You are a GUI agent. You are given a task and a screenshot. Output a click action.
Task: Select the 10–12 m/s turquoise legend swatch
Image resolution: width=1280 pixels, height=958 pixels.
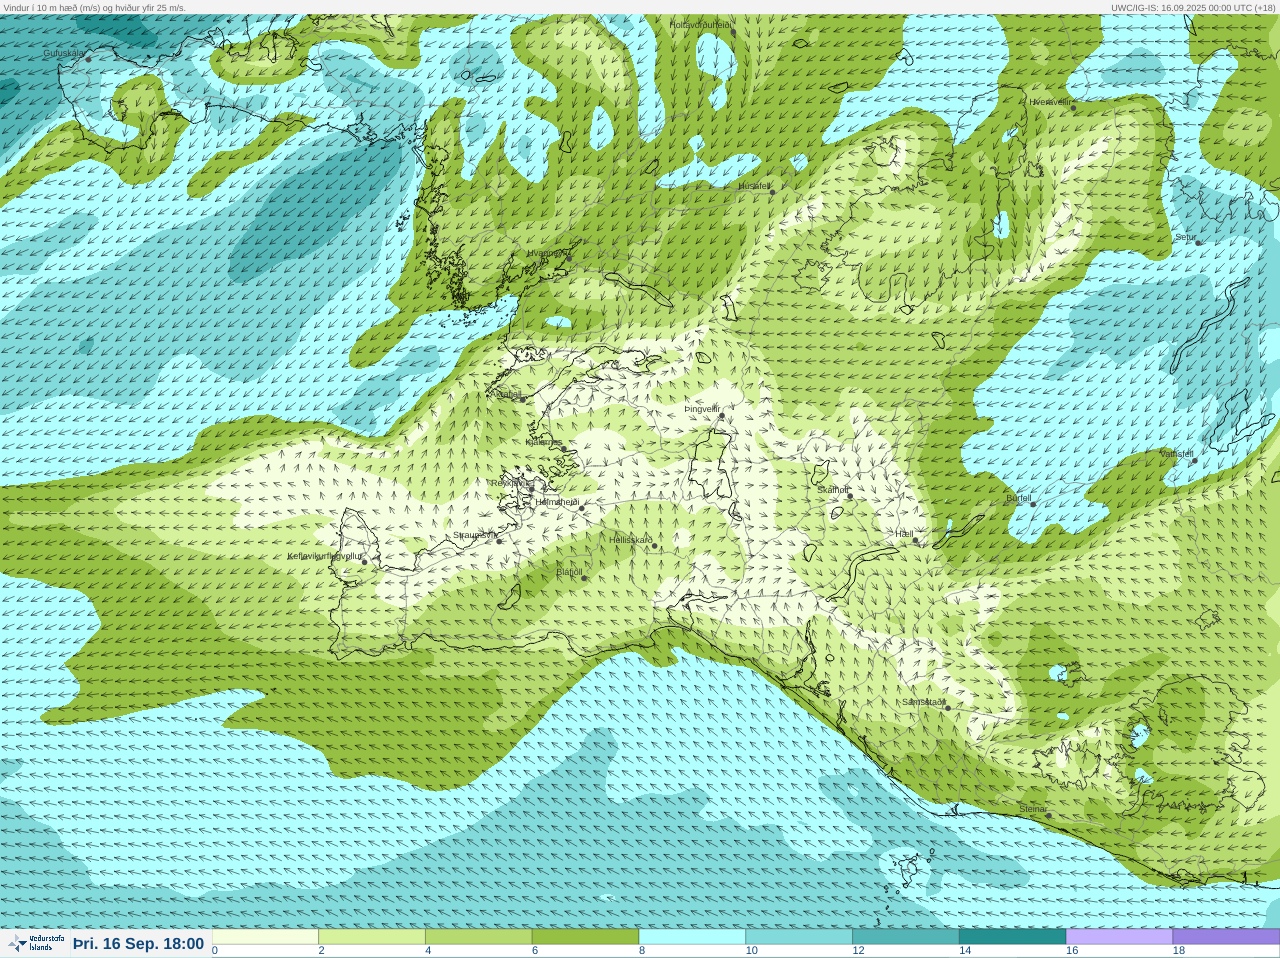point(798,937)
